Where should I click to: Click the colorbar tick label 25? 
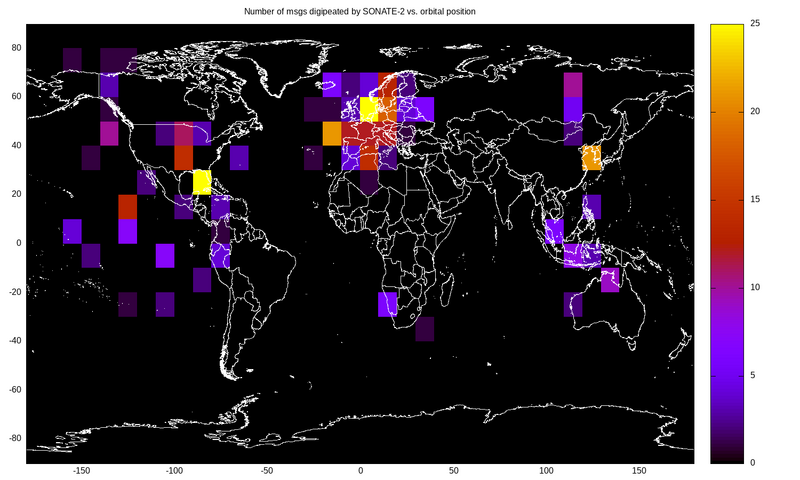(755, 23)
